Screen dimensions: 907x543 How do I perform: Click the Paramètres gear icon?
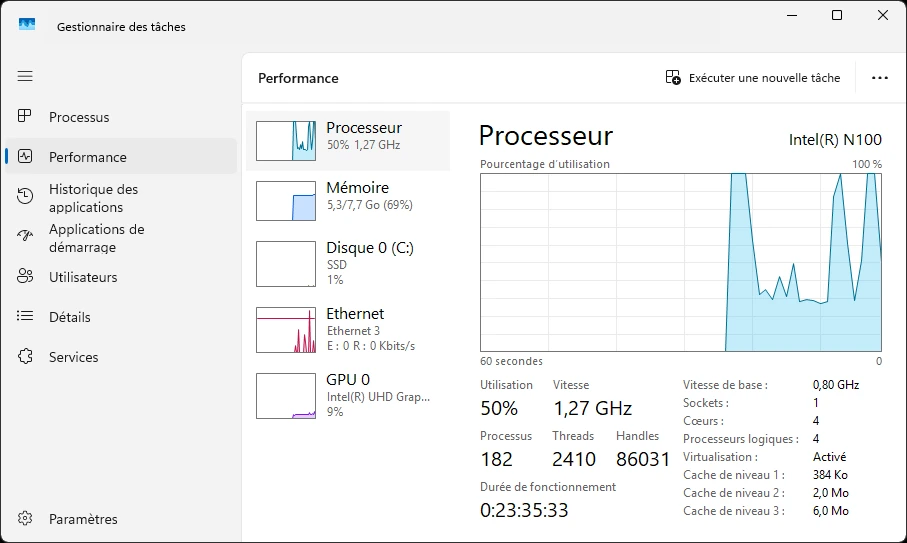tap(25, 518)
